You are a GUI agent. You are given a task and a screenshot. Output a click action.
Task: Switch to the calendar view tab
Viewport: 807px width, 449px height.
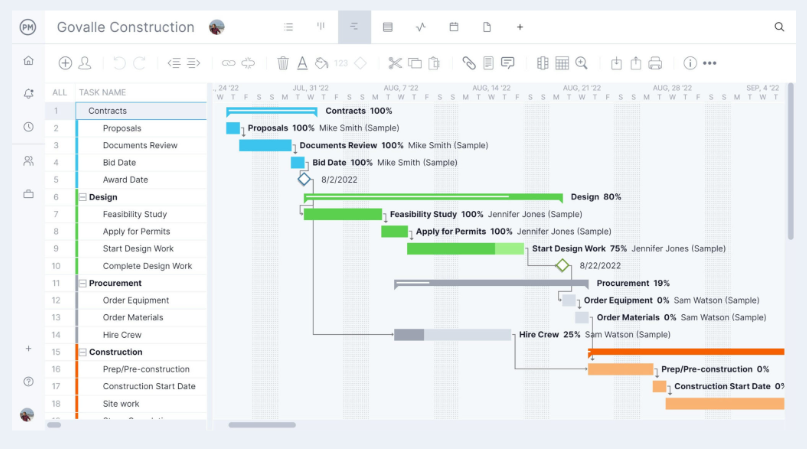click(453, 27)
